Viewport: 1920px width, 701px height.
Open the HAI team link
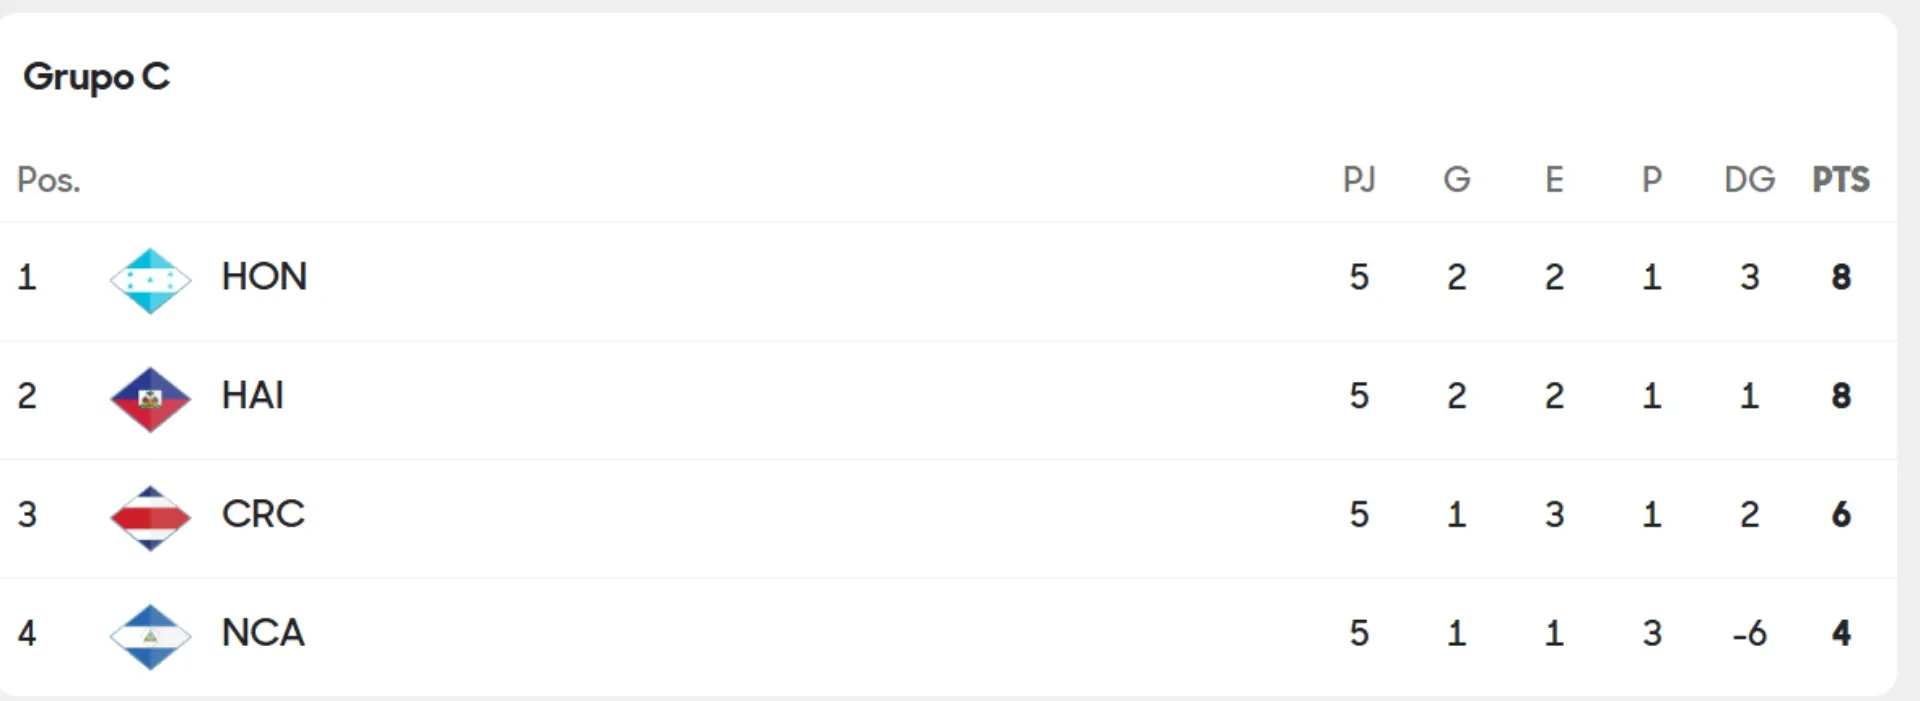tap(253, 396)
